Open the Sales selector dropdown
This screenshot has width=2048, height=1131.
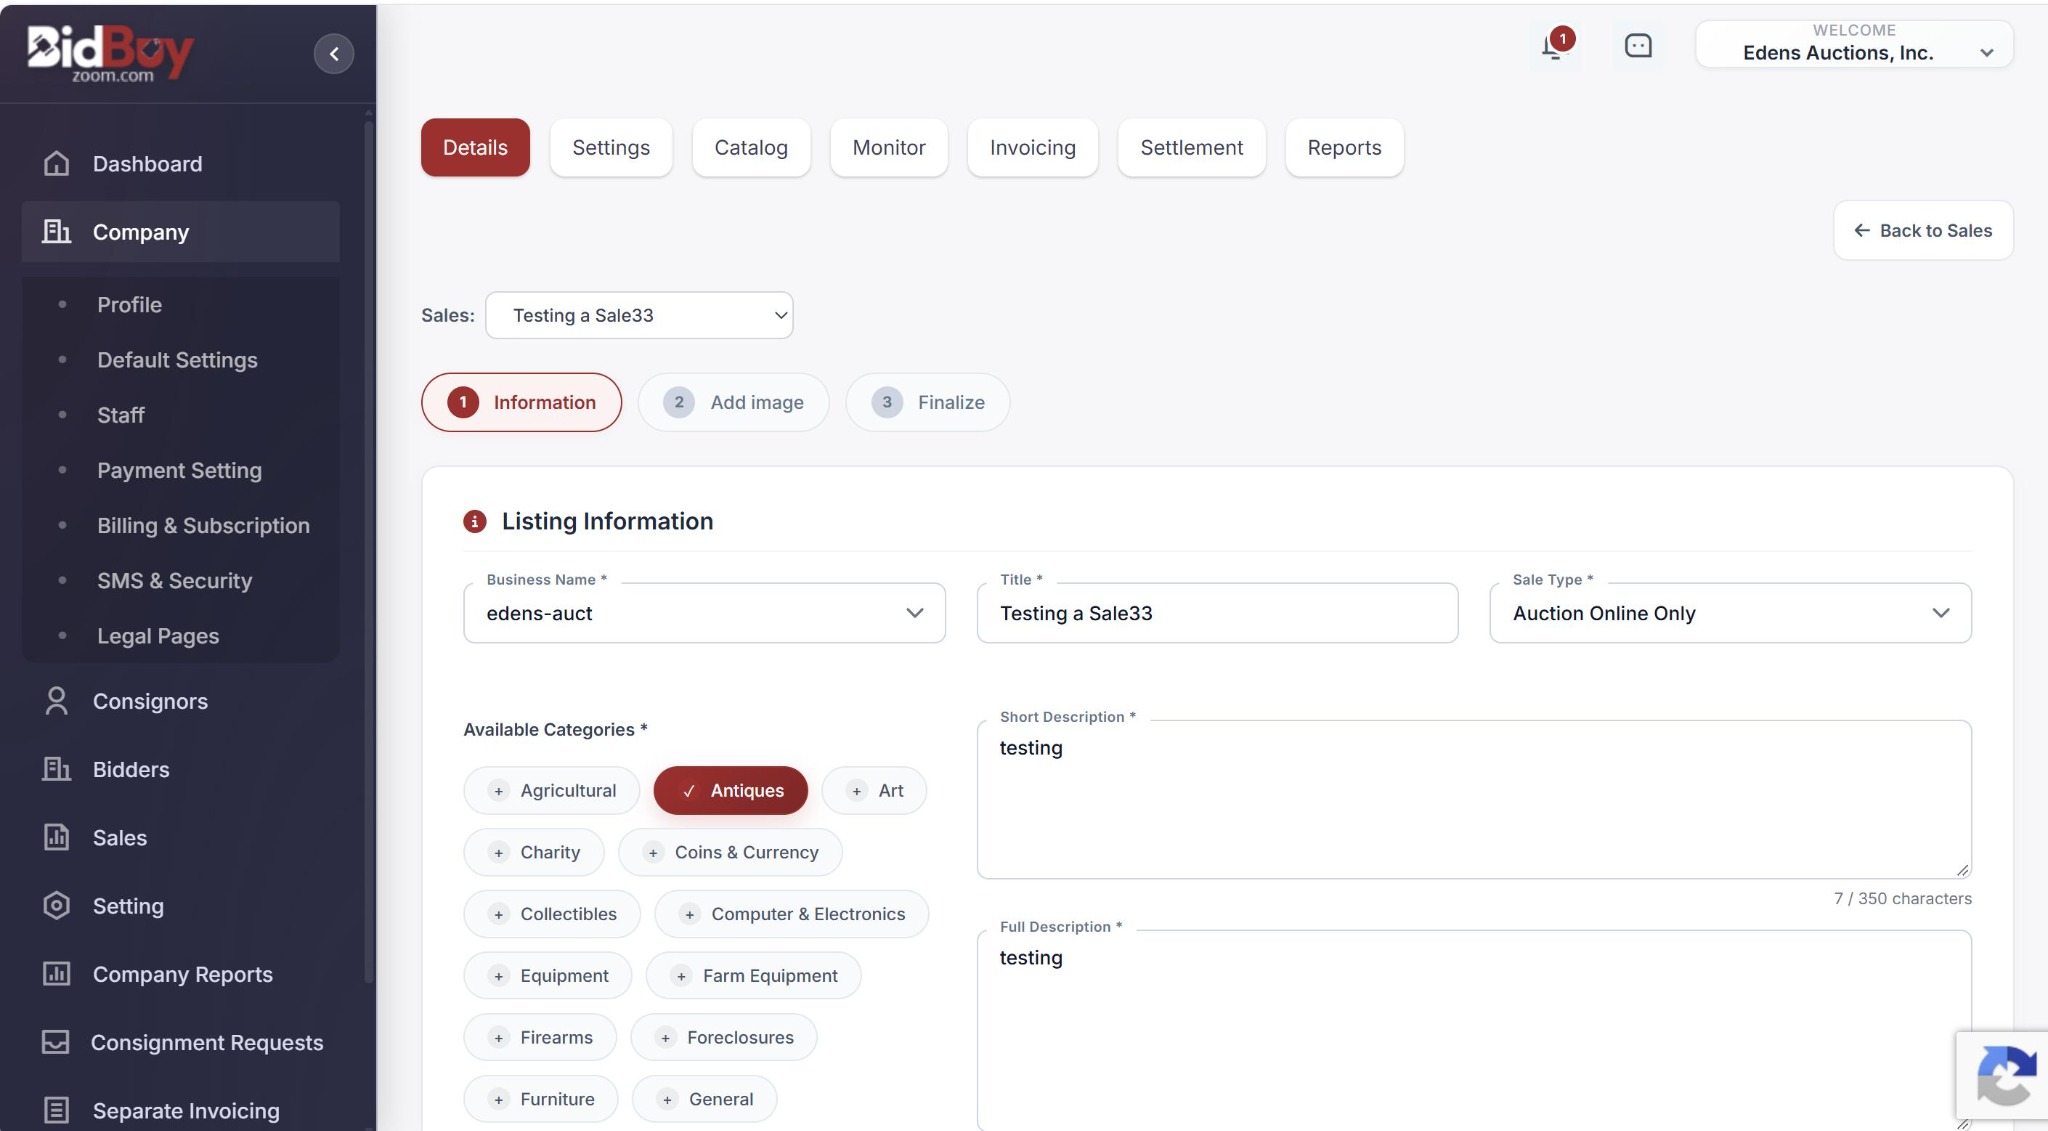pos(639,315)
